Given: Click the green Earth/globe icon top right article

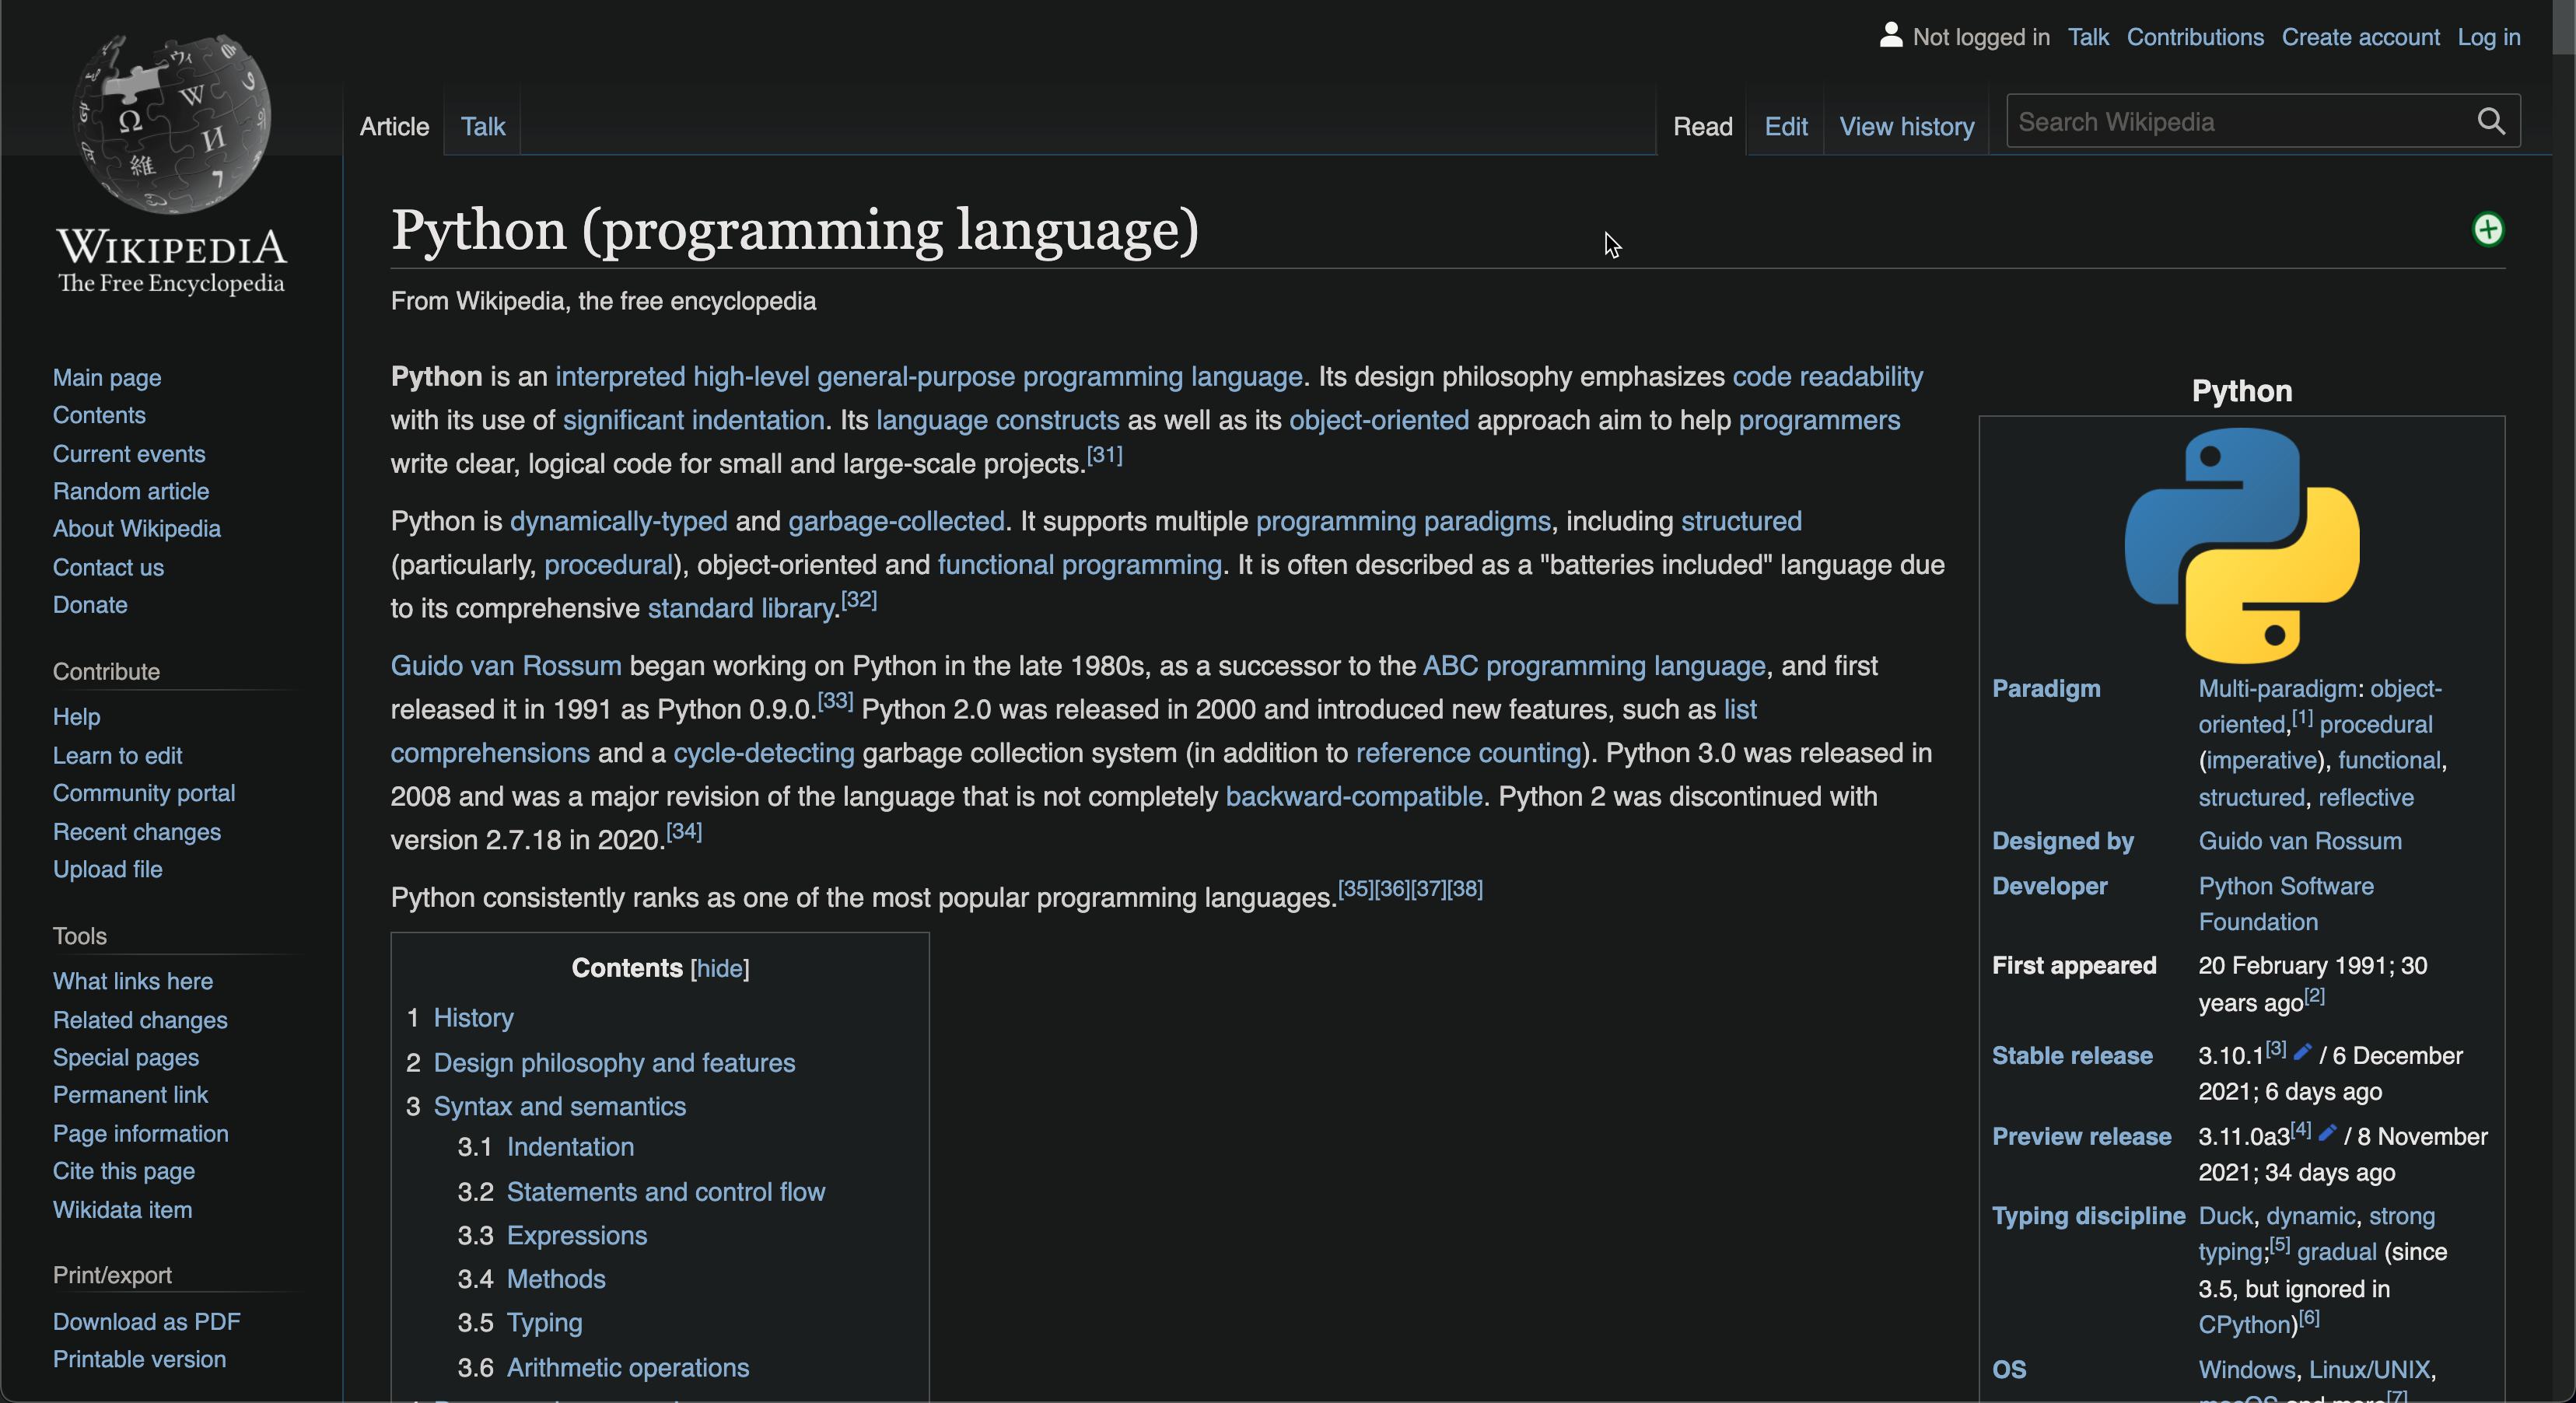Looking at the screenshot, I should pos(2488,229).
